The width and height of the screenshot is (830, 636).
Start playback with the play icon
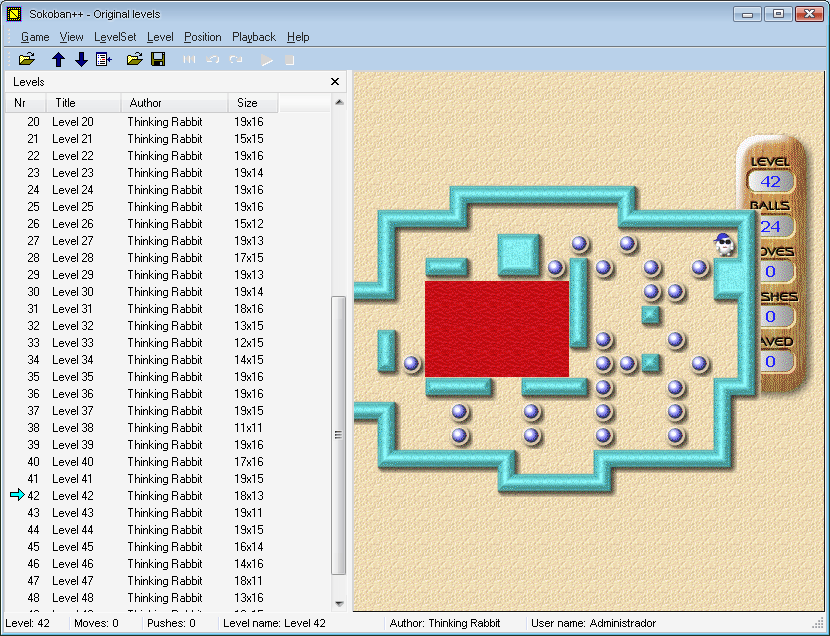point(266,58)
